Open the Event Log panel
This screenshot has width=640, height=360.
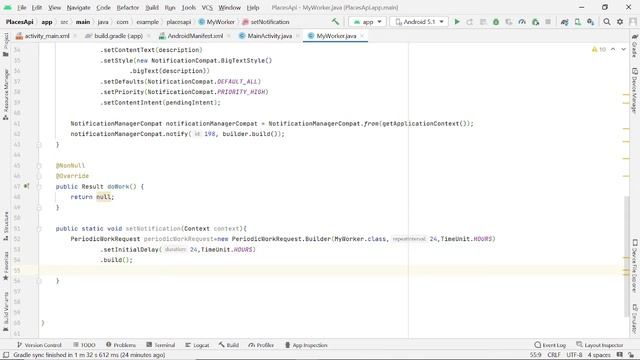[550, 345]
